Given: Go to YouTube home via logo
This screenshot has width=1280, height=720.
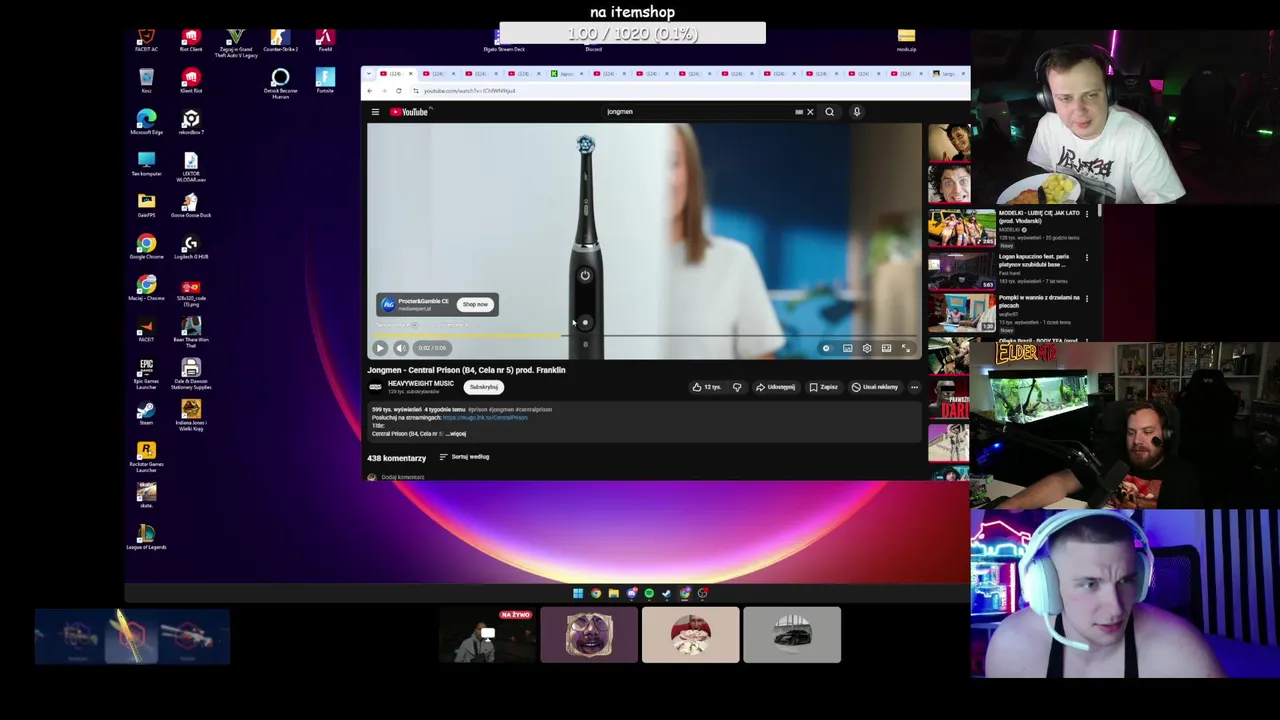Looking at the screenshot, I should click(409, 112).
